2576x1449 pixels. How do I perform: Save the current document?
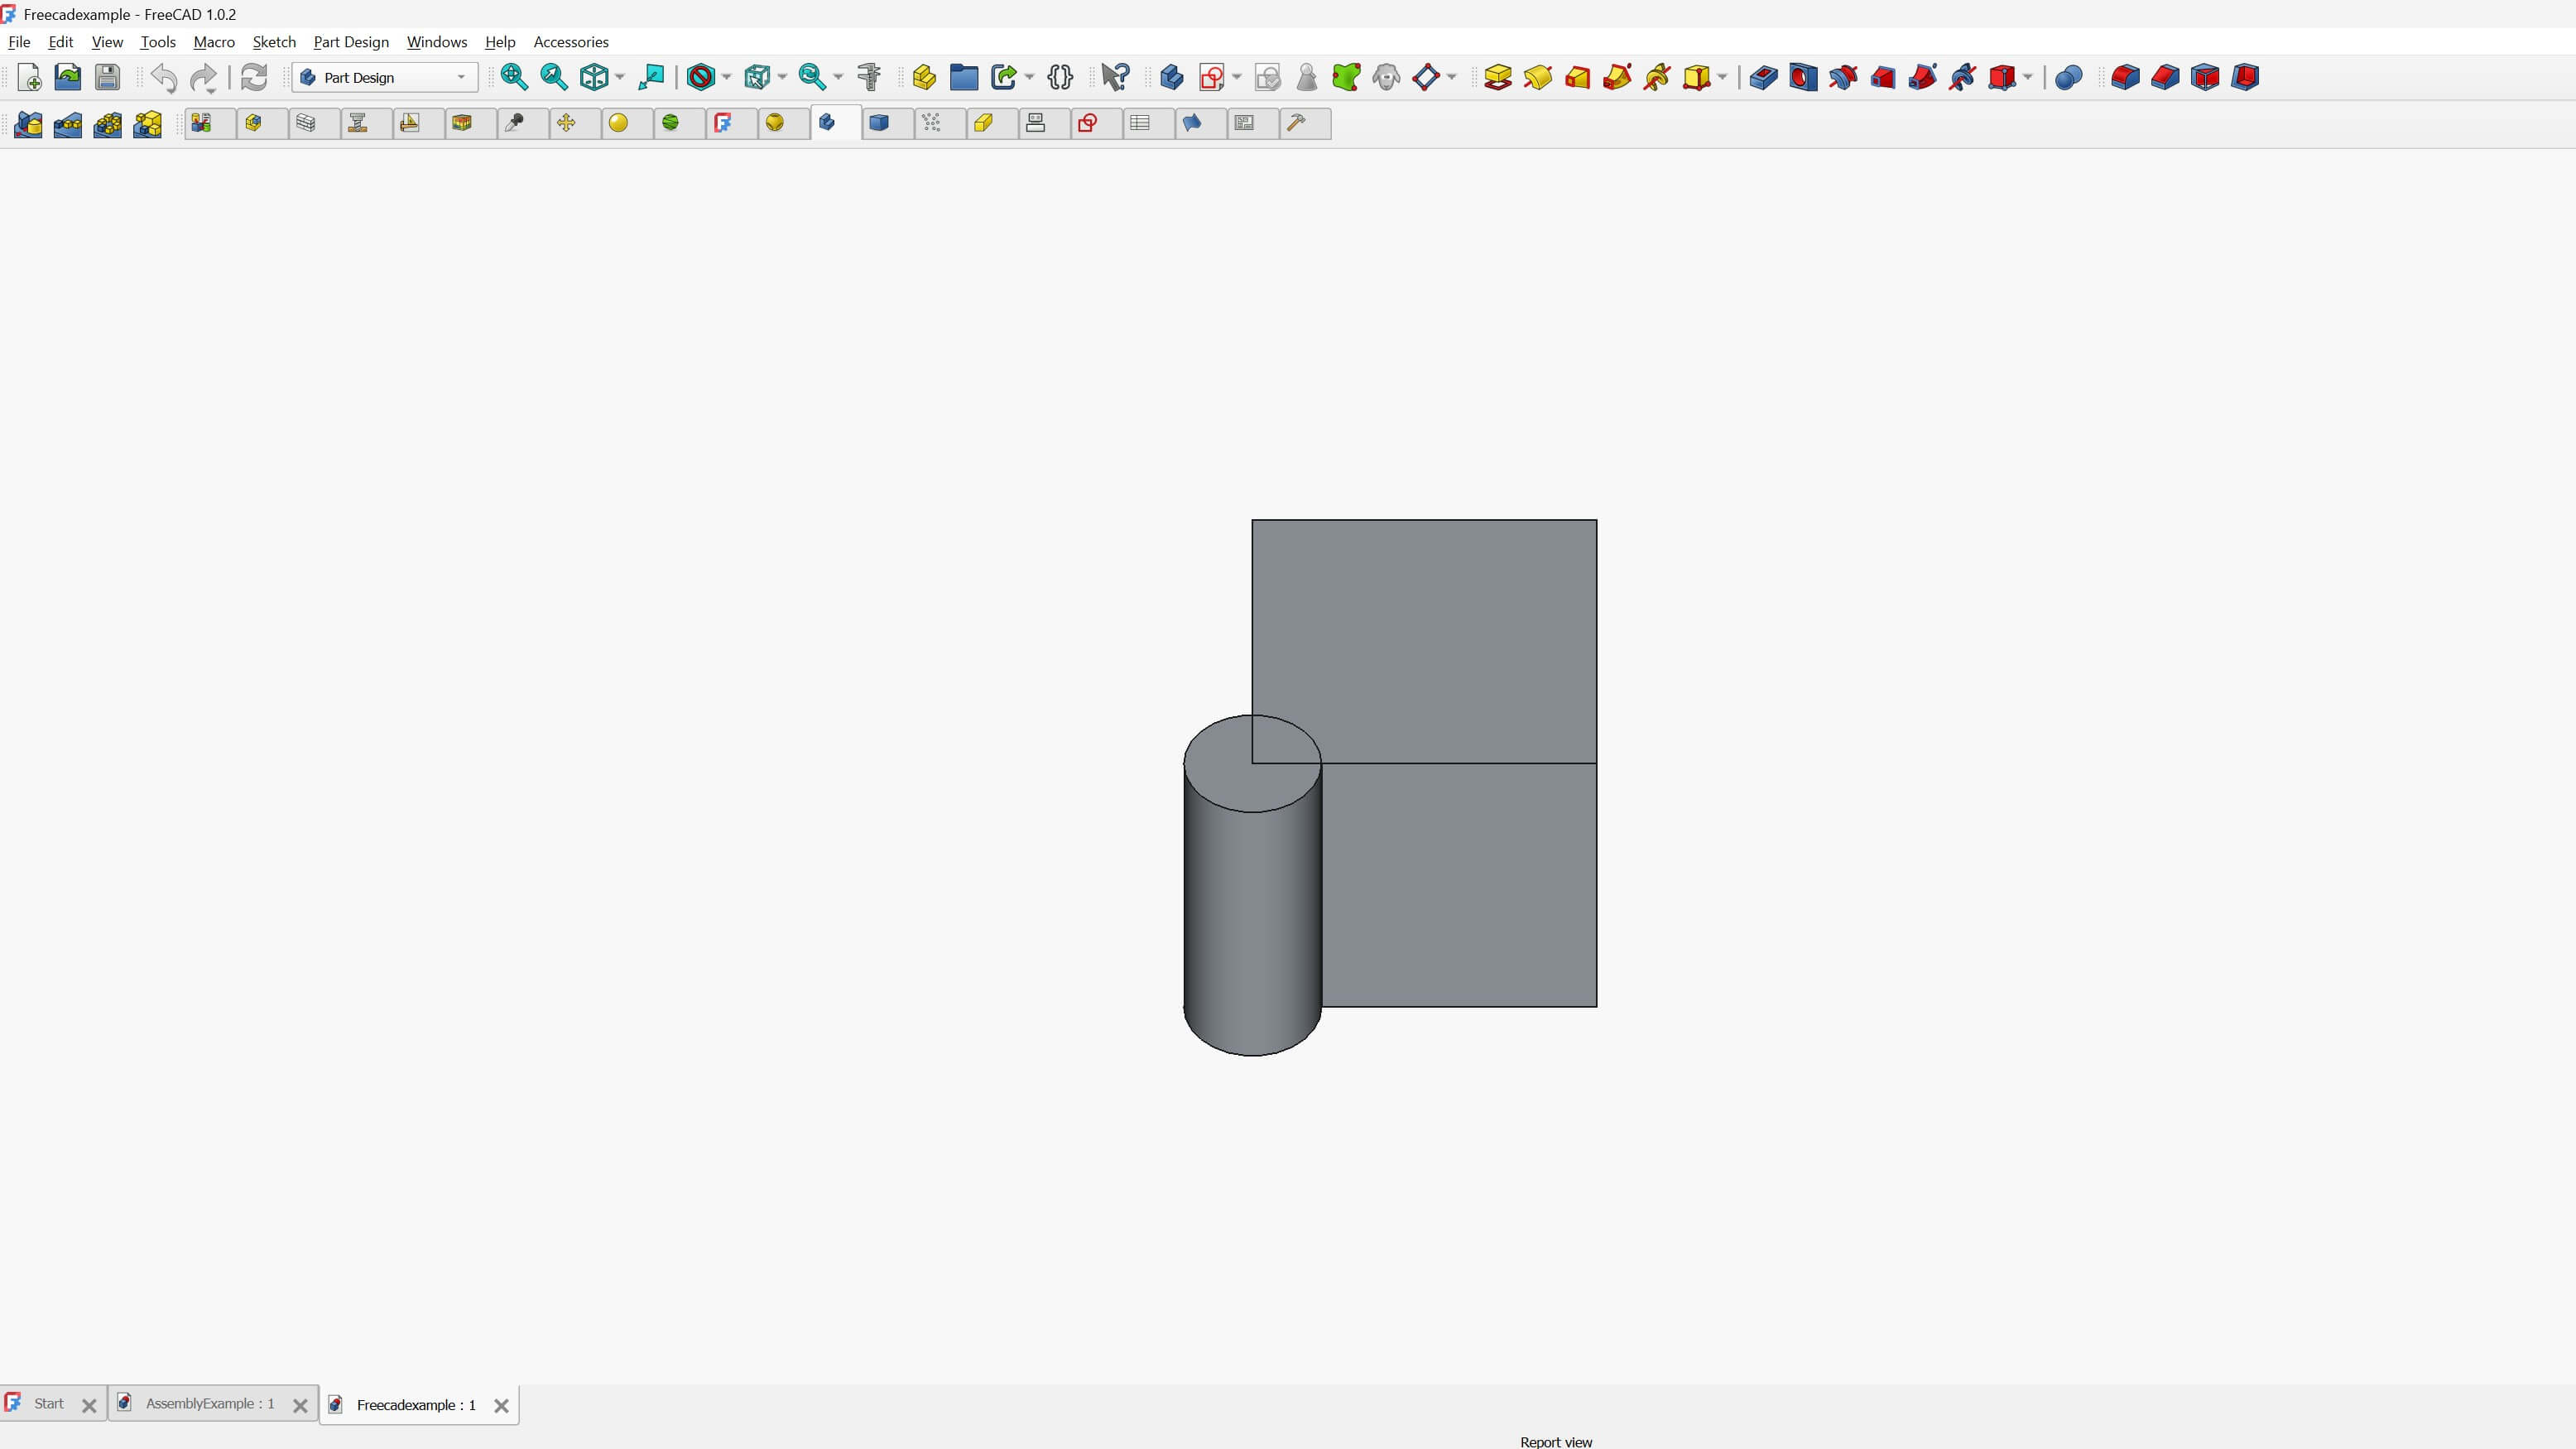pyautogui.click(x=107, y=77)
